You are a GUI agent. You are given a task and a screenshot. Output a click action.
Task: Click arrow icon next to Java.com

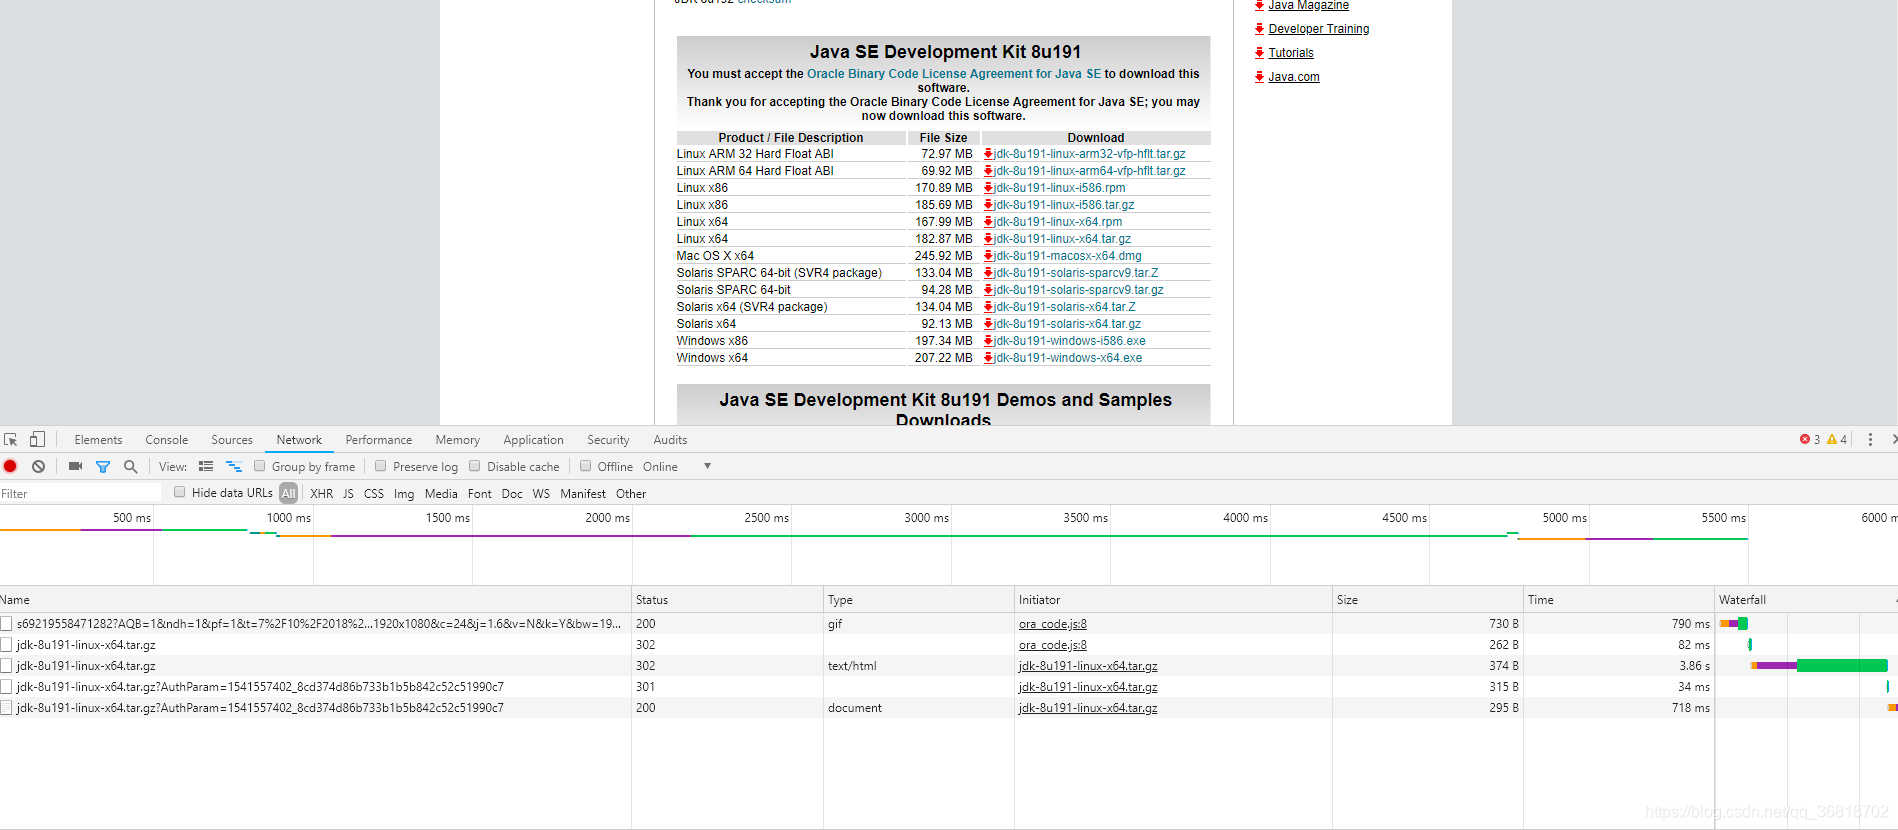(x=1259, y=77)
